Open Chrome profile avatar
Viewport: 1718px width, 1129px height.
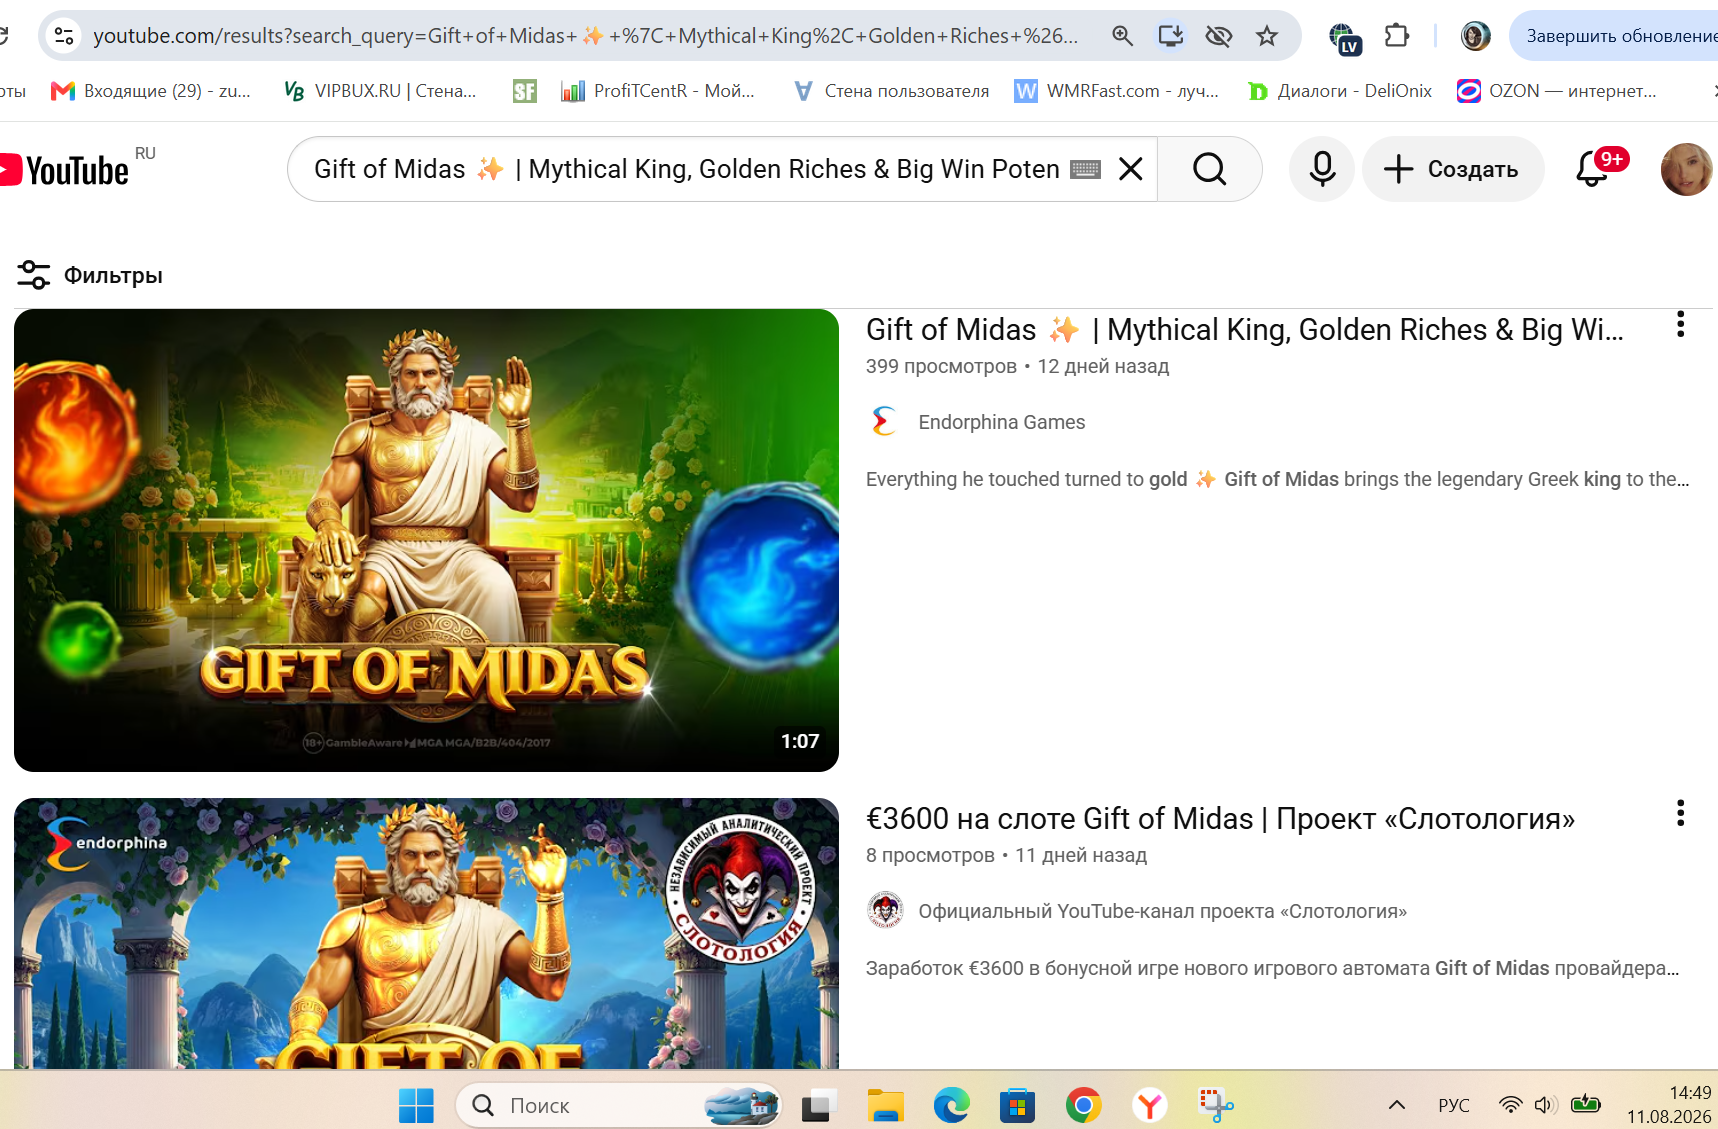(1475, 36)
